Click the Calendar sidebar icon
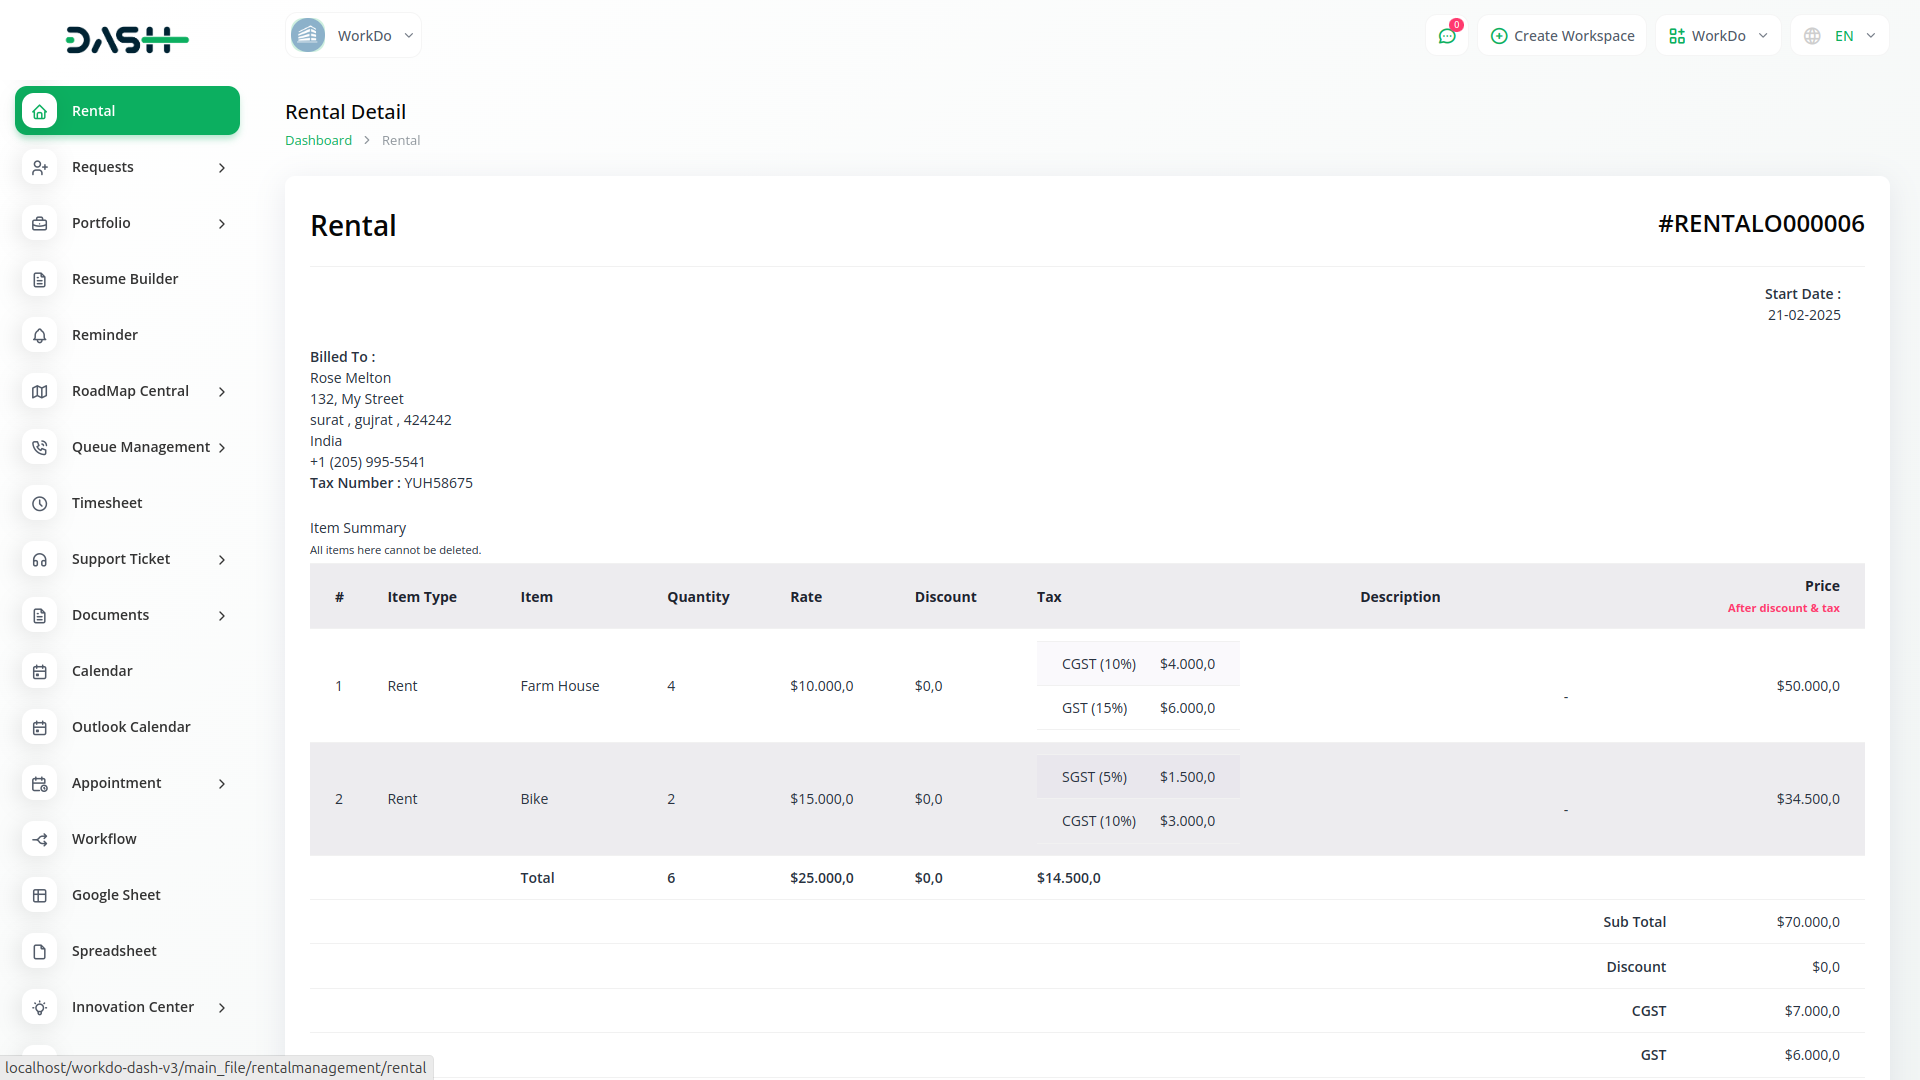This screenshot has height=1080, width=1920. pyautogui.click(x=40, y=671)
